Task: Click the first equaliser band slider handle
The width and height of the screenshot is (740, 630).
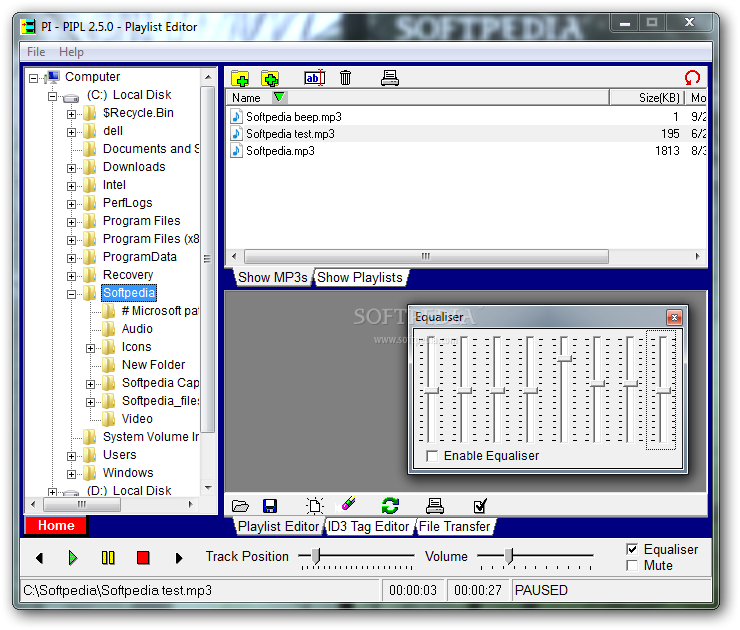Action: click(x=431, y=391)
